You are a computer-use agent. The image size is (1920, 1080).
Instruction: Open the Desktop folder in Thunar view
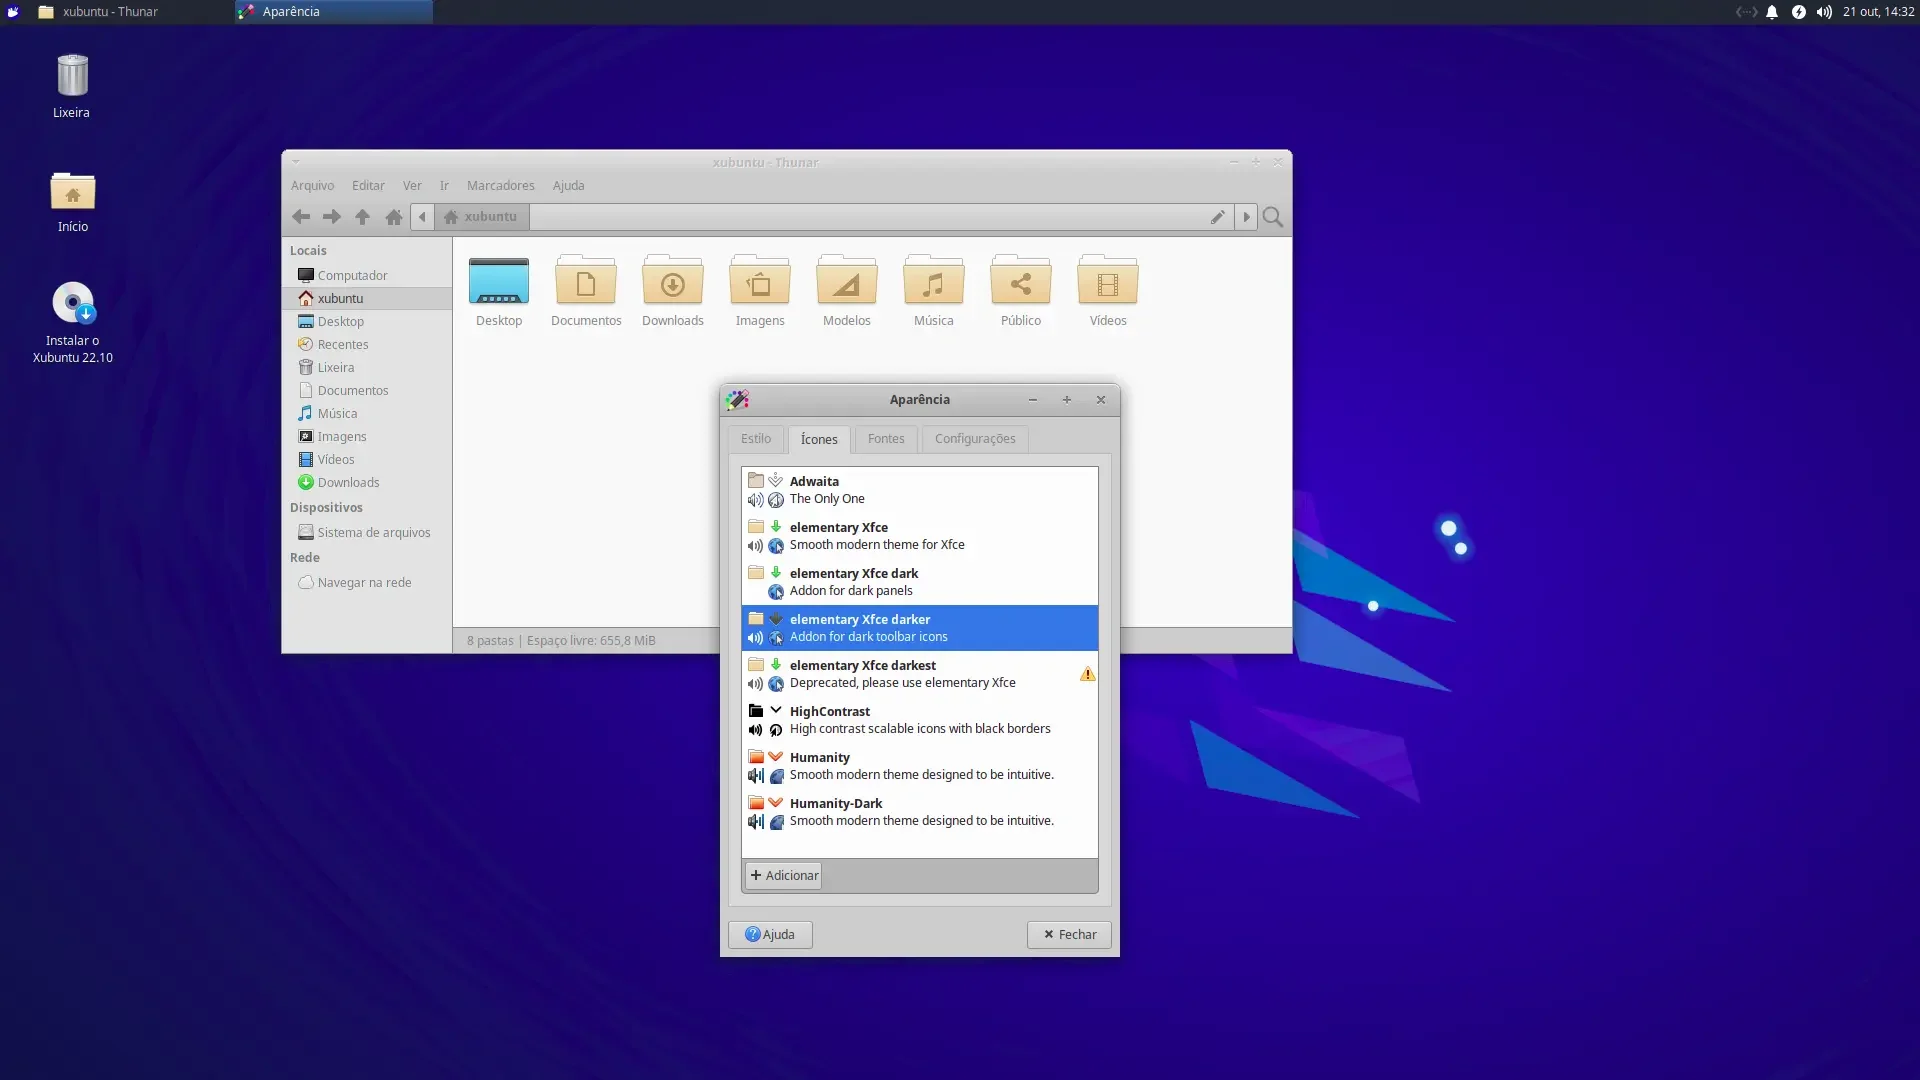click(499, 281)
